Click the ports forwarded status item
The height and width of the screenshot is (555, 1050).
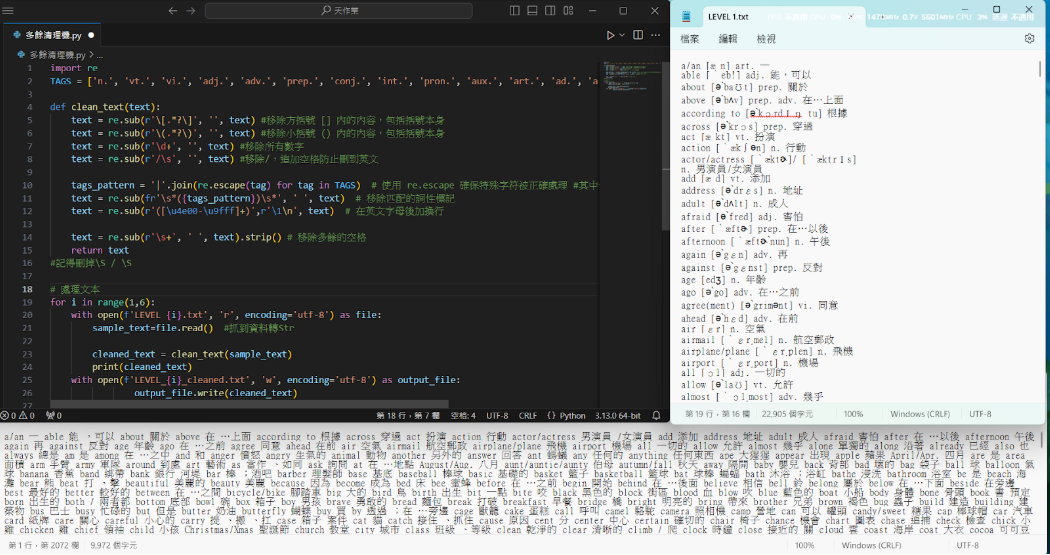coord(52,416)
